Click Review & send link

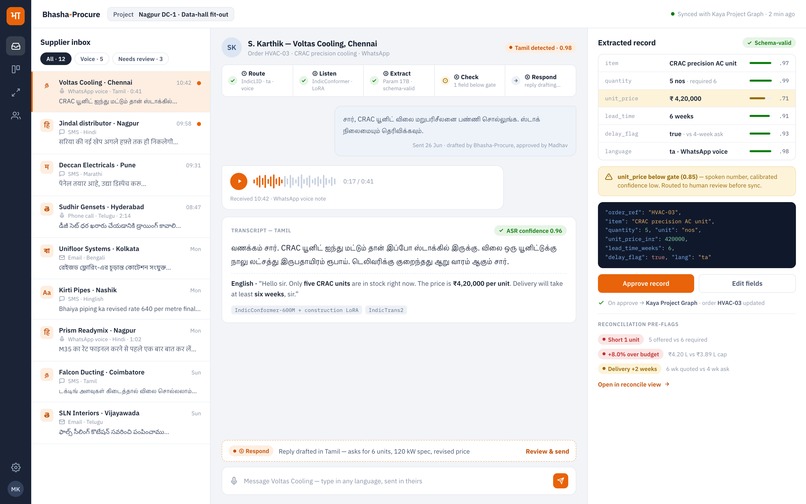click(547, 452)
